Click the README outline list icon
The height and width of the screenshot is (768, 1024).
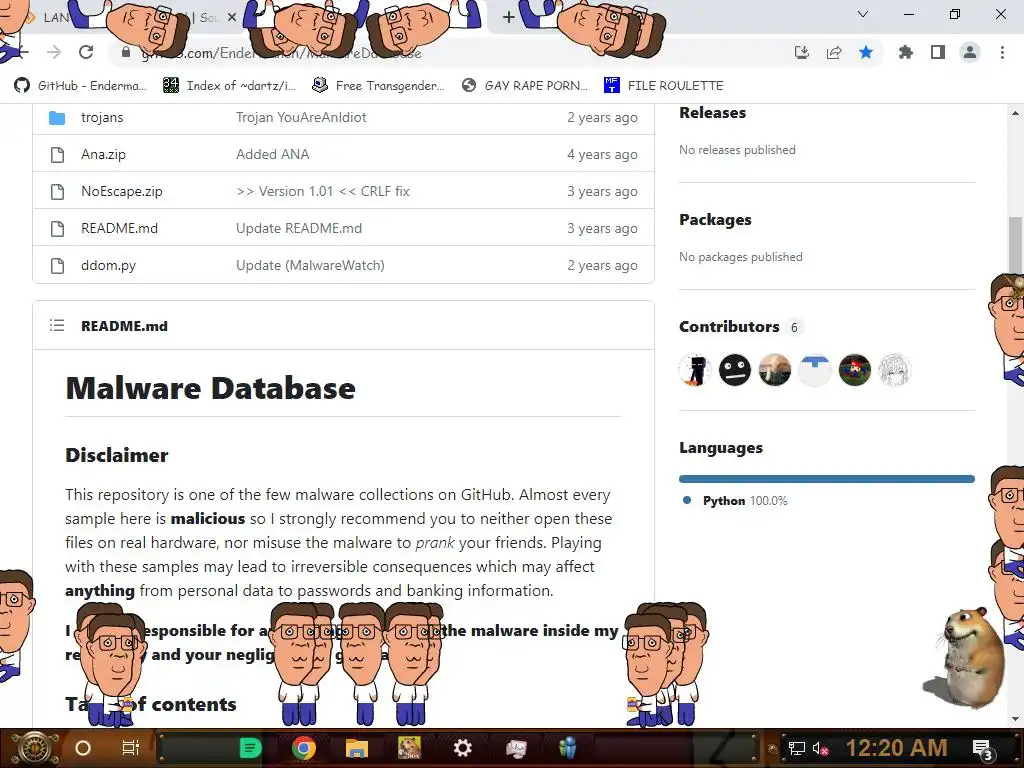[x=57, y=325]
